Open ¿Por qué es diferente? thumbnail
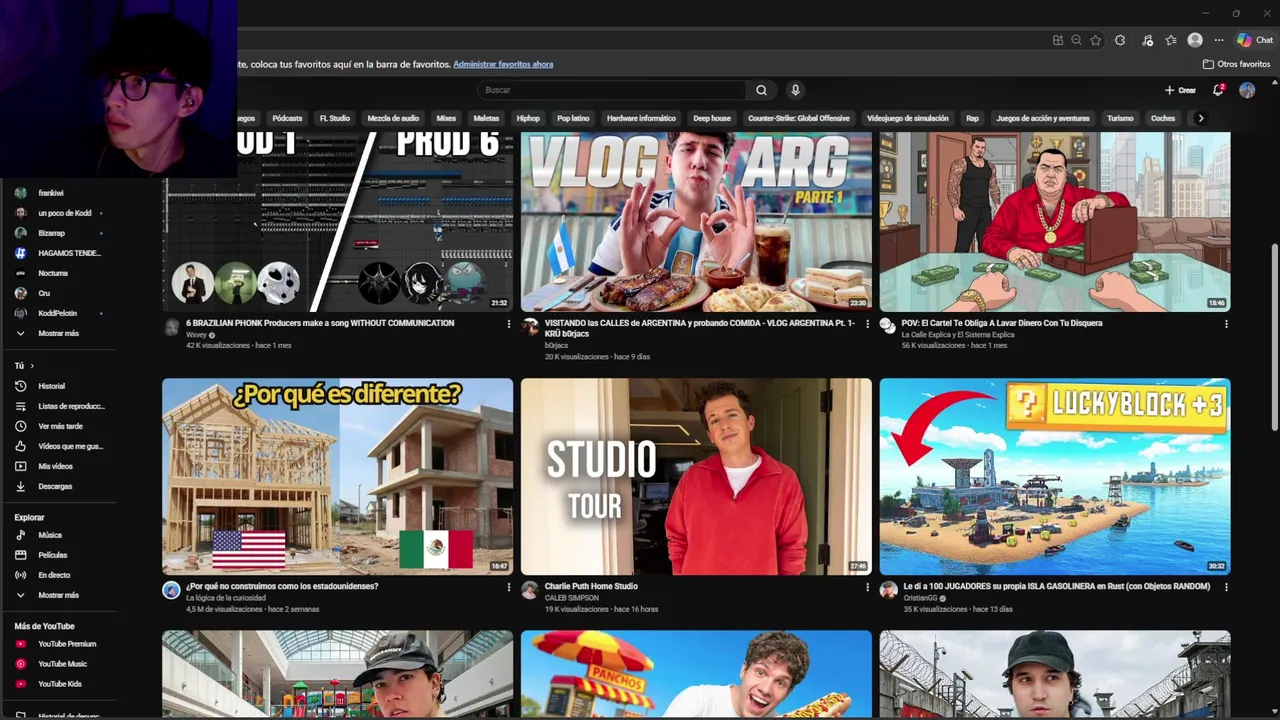Screen dimensions: 1280x720 coord(338,476)
